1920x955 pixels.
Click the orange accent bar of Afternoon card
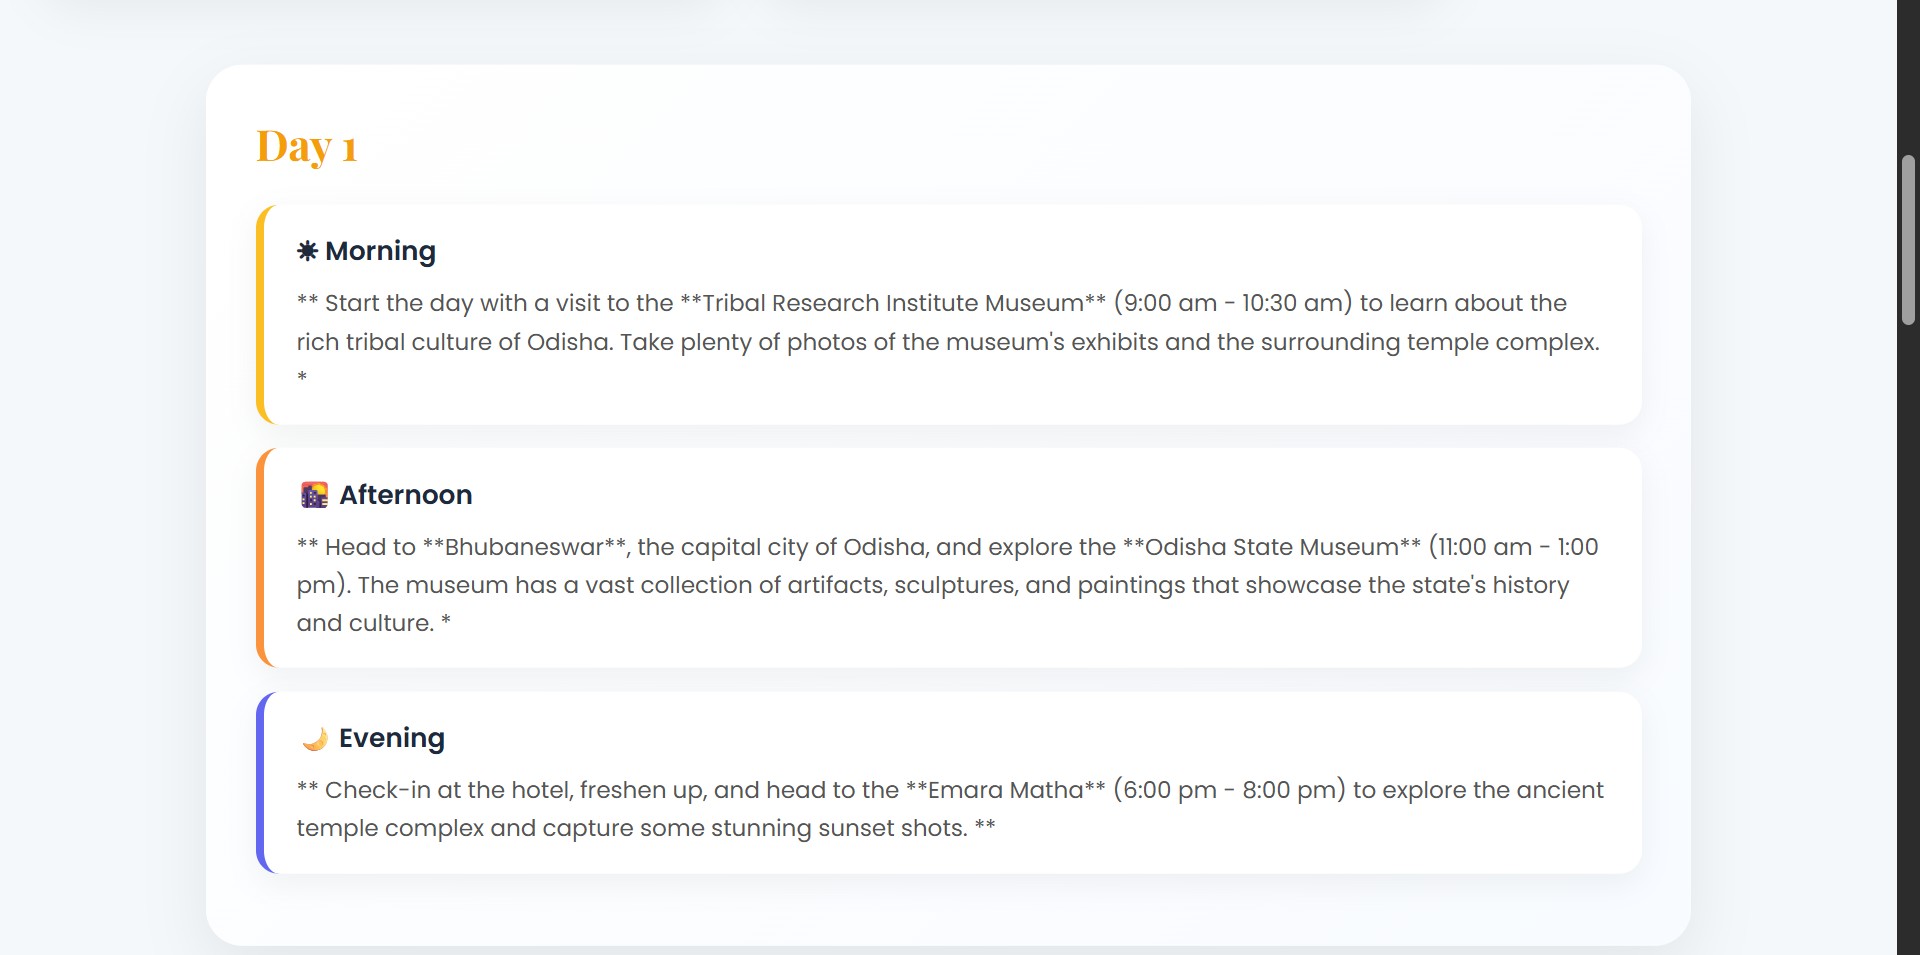click(x=261, y=558)
